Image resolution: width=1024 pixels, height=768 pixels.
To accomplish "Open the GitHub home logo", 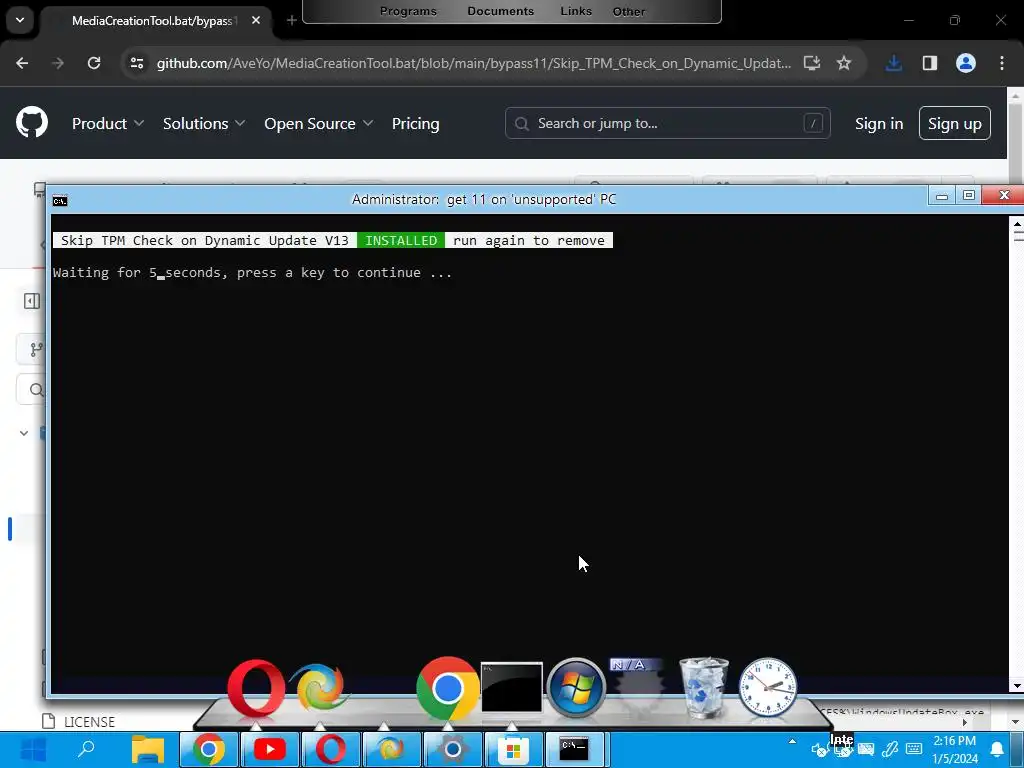I will tap(32, 122).
